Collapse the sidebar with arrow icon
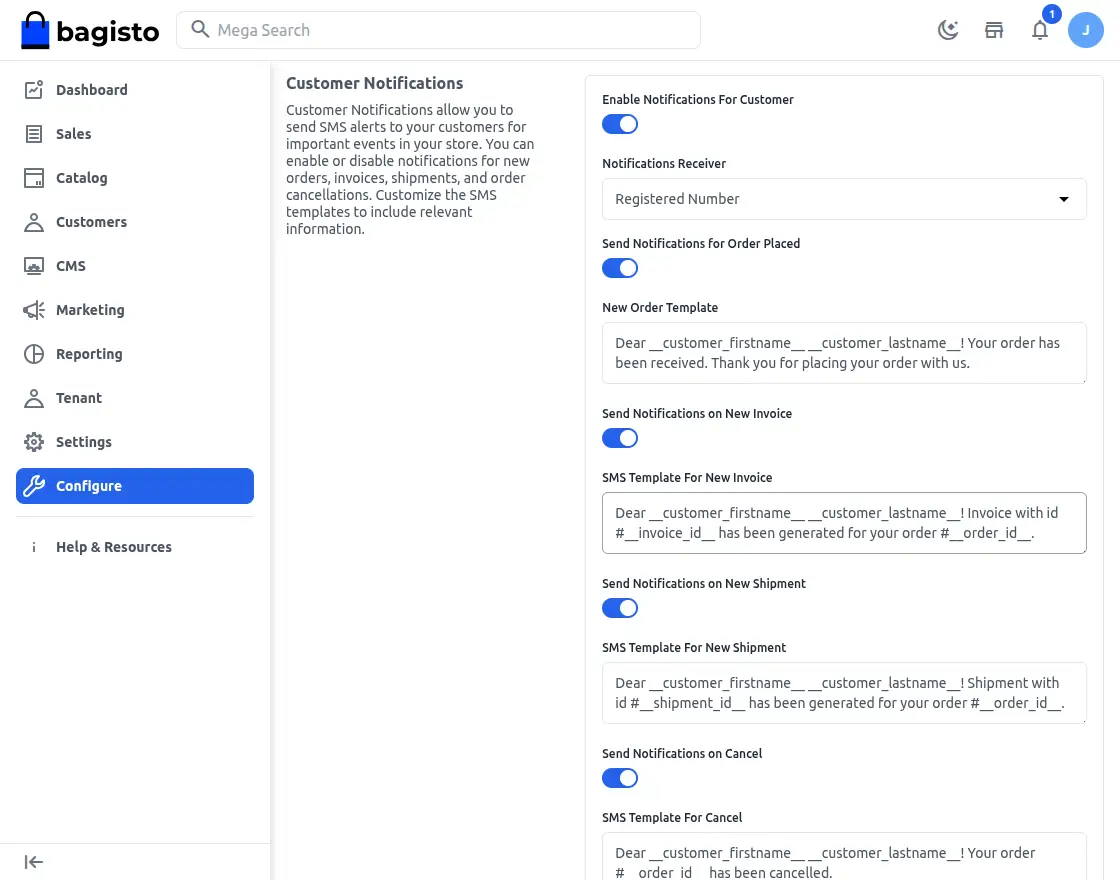 click(34, 862)
